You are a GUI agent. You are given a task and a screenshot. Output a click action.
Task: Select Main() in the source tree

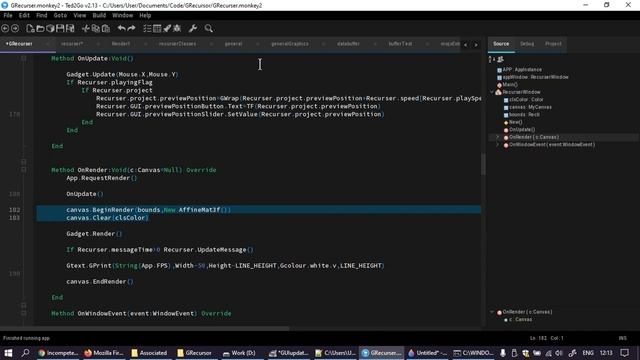(x=509, y=84)
